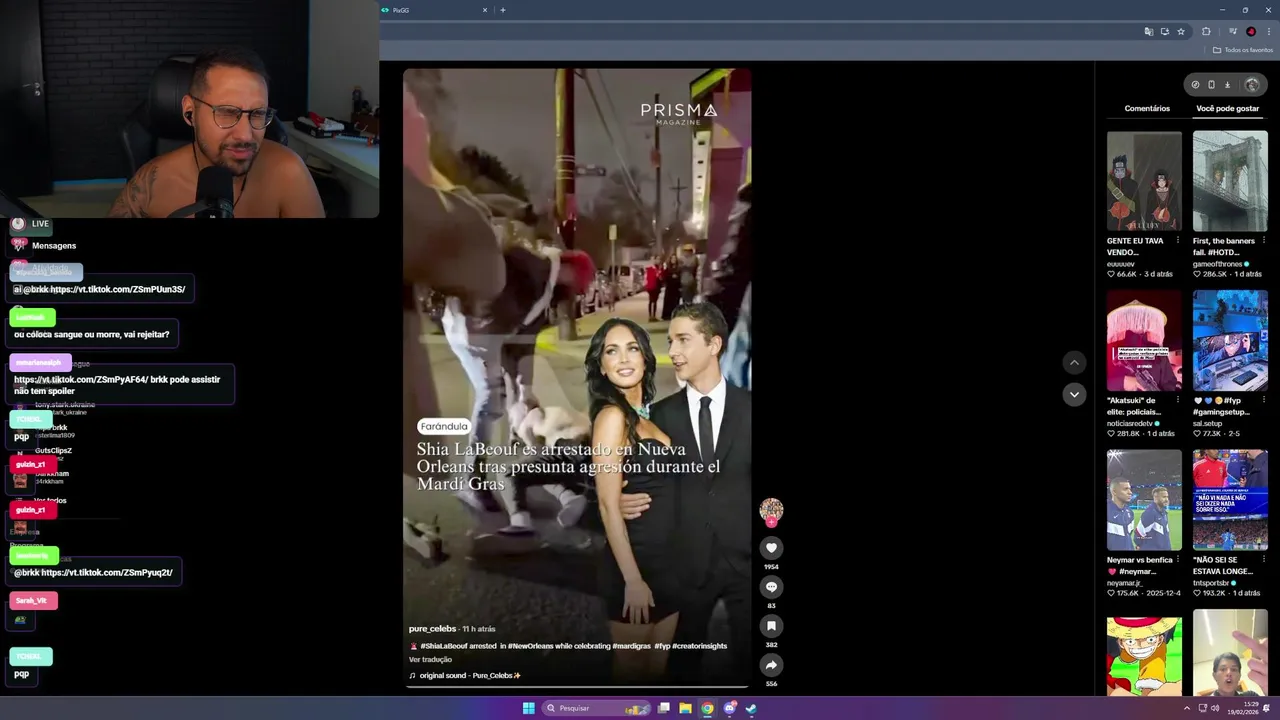Go to the previous video with up chevron
Image resolution: width=1280 pixels, height=720 pixels.
click(x=1074, y=362)
